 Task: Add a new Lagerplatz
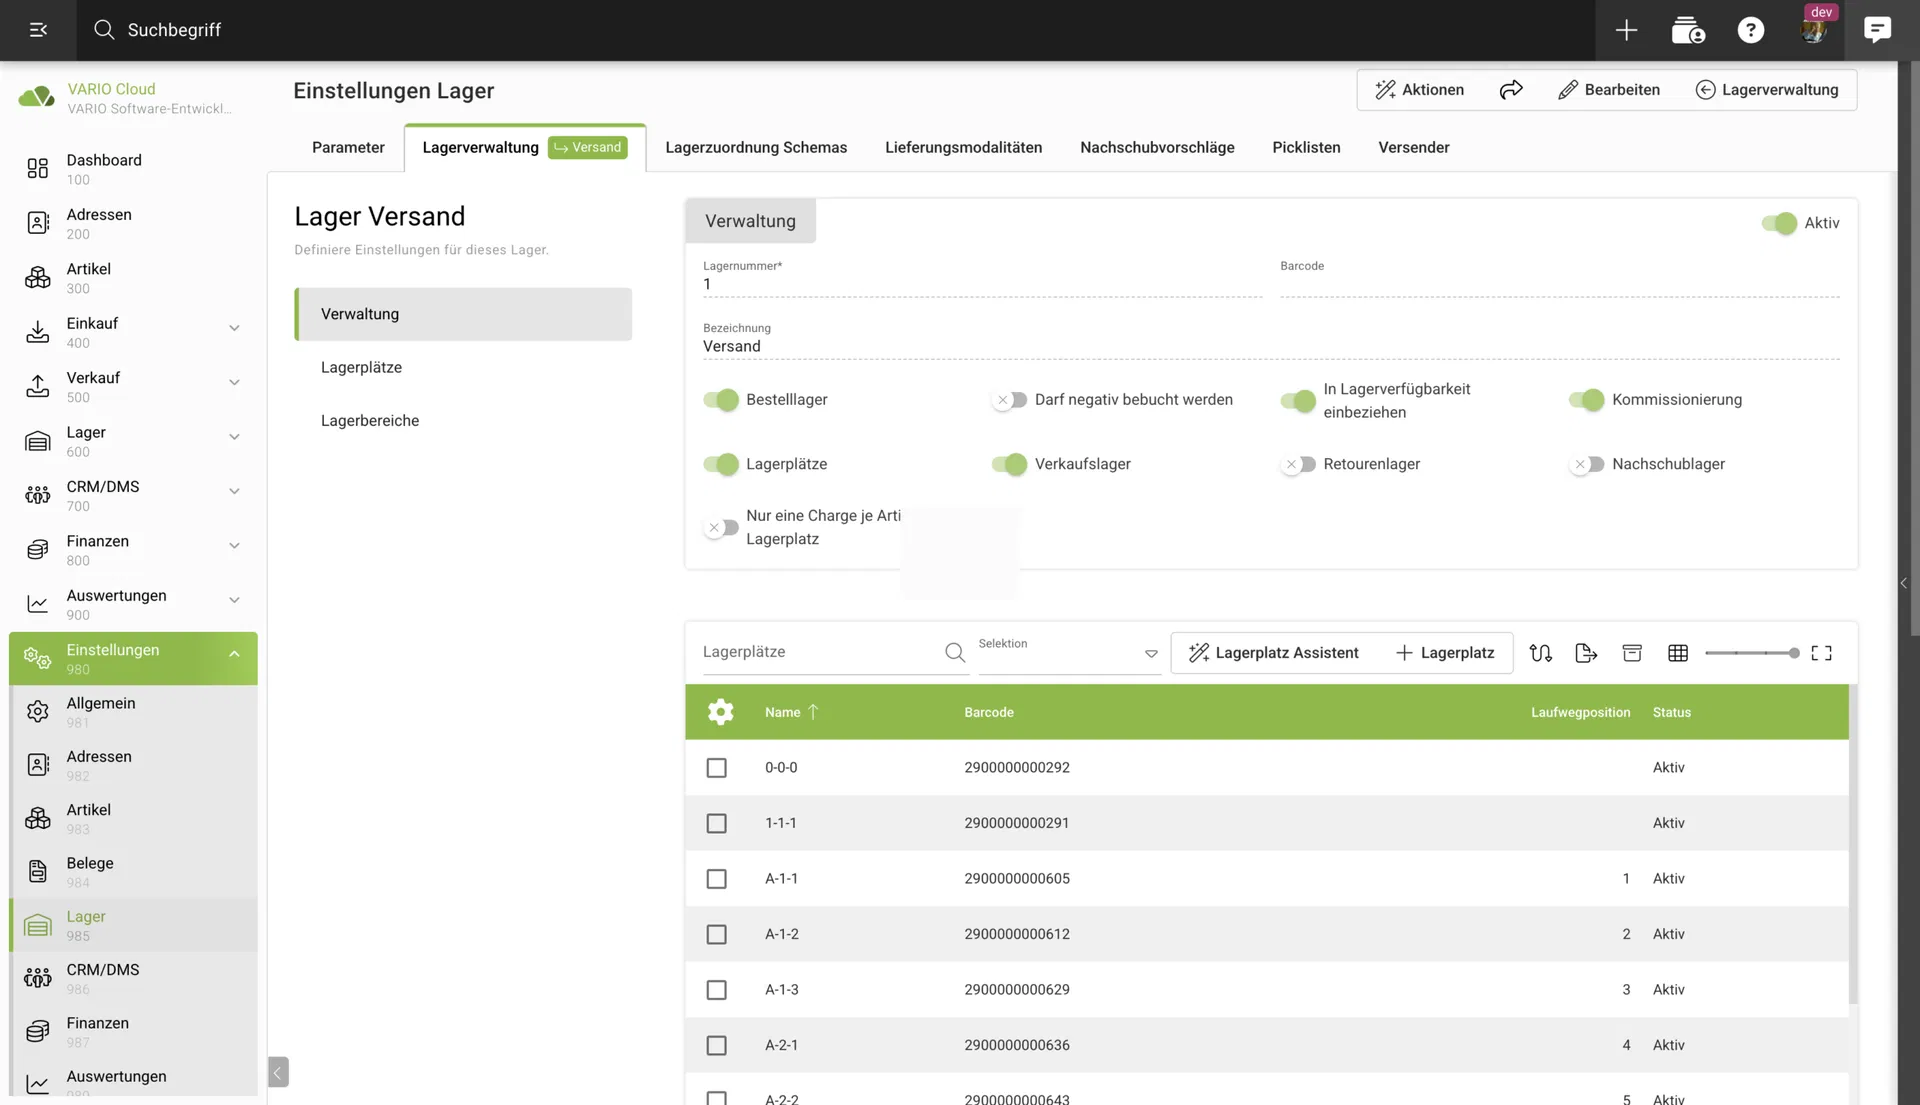point(1446,652)
